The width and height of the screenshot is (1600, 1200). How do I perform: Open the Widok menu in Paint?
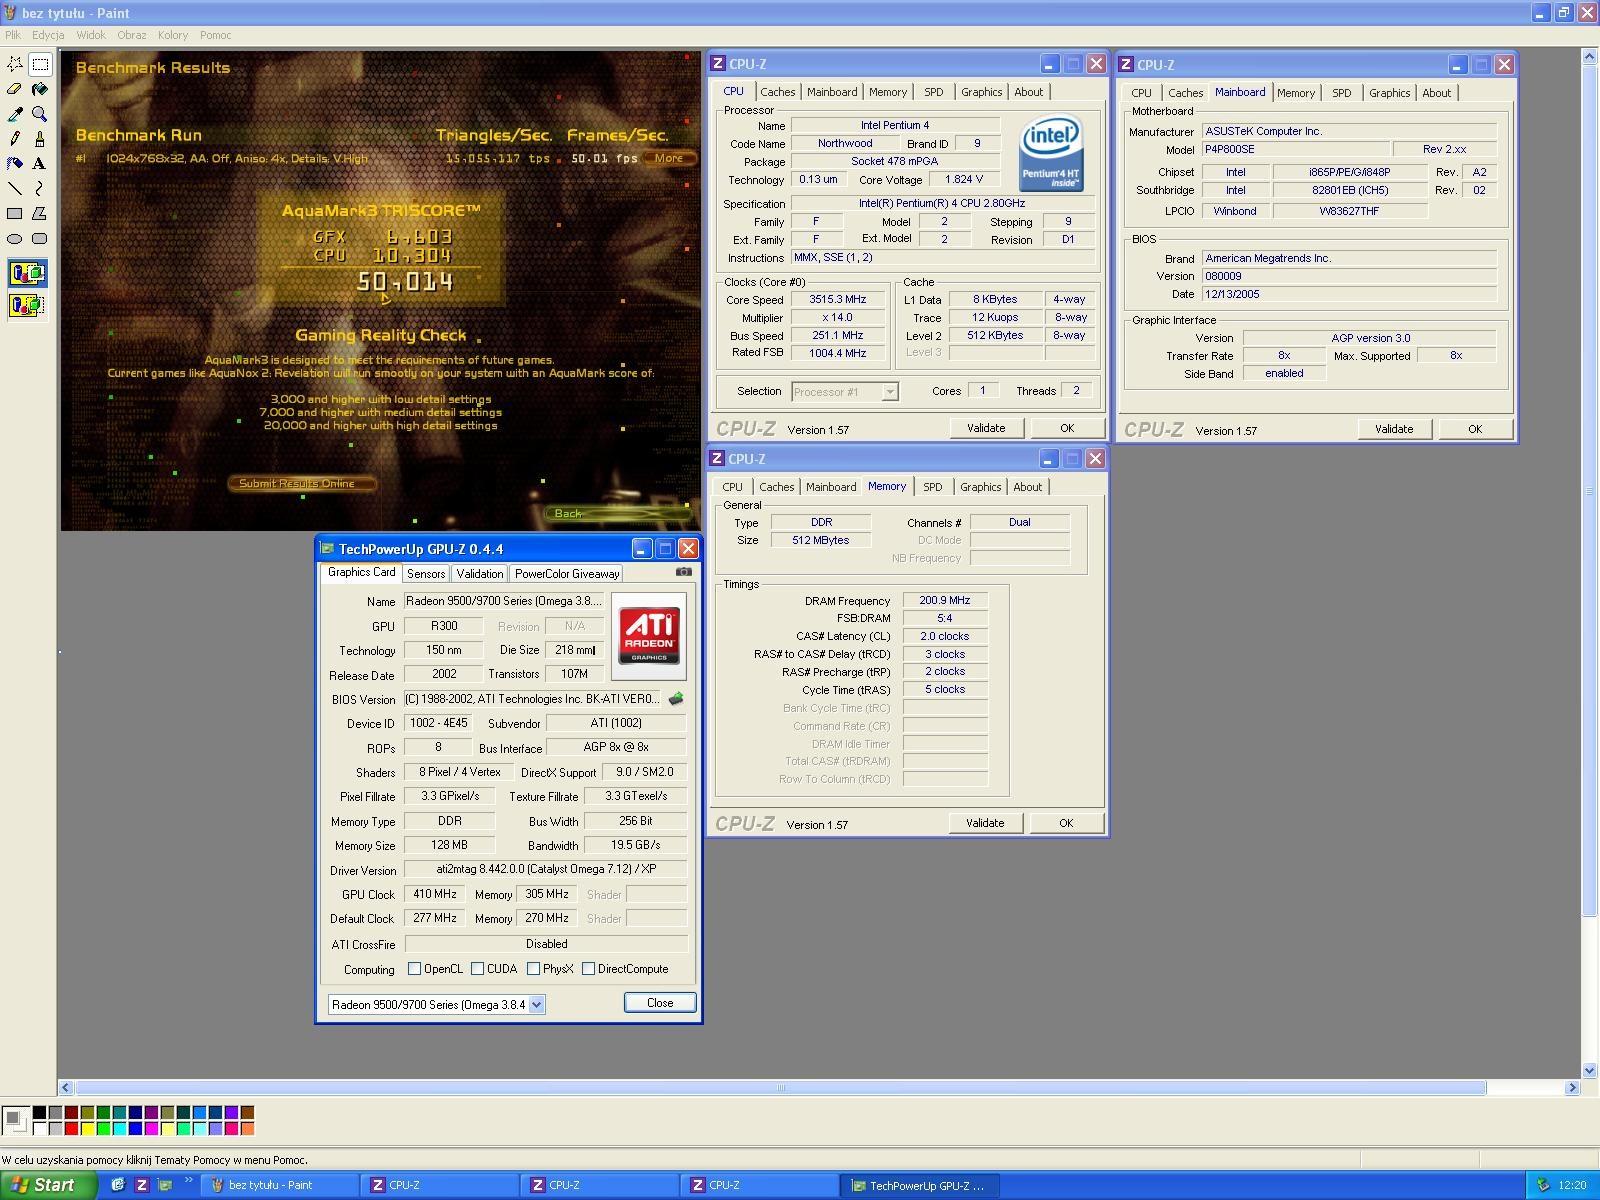point(91,35)
